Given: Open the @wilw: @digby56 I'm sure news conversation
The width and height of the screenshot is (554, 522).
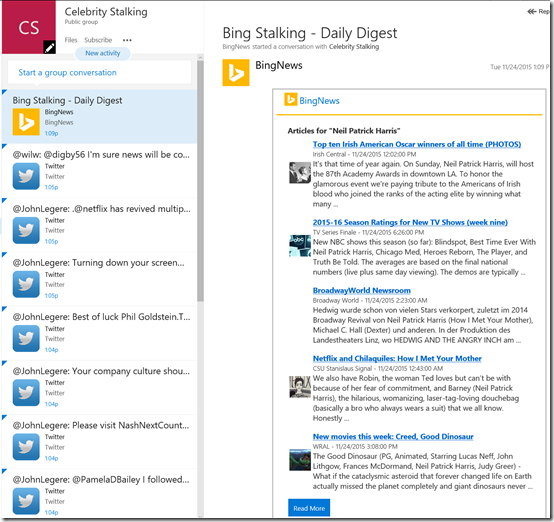Looking at the screenshot, I should [99, 171].
